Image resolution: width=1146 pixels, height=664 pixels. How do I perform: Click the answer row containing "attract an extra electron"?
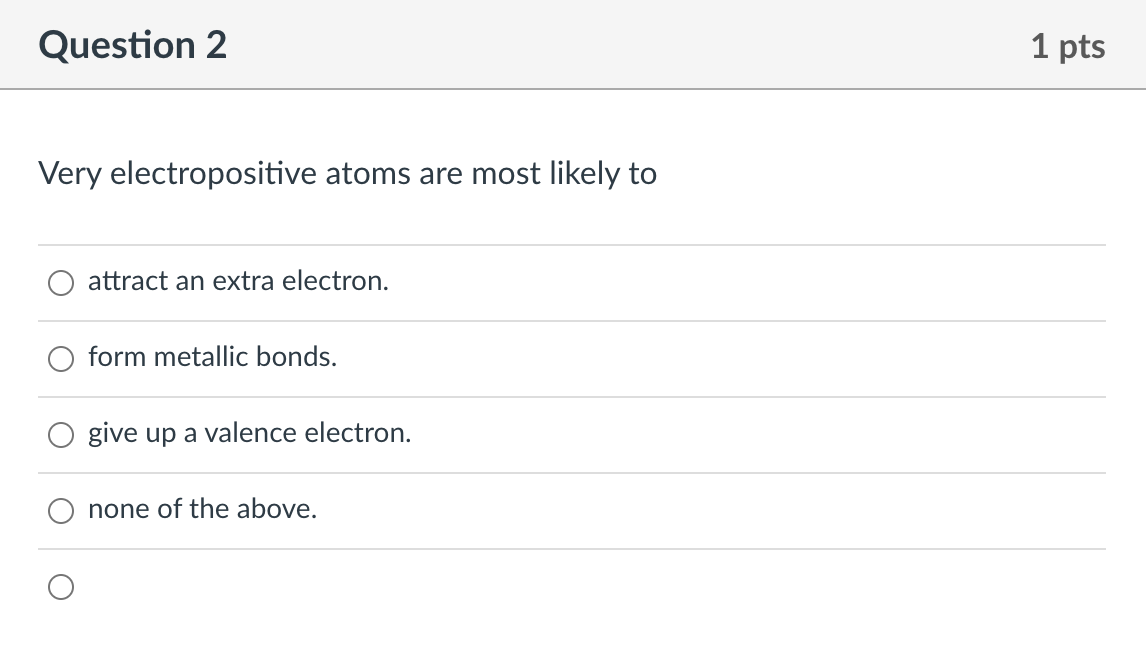[x=400, y=282]
